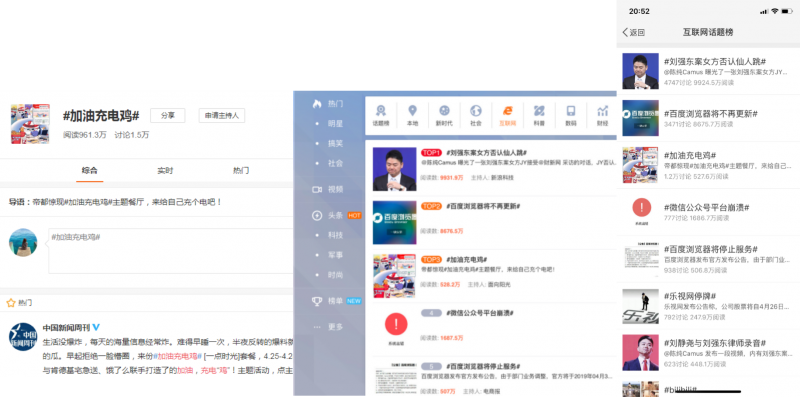Click the user avatar beside the post box
Viewport: 800px width, 397px height.
click(x=23, y=242)
